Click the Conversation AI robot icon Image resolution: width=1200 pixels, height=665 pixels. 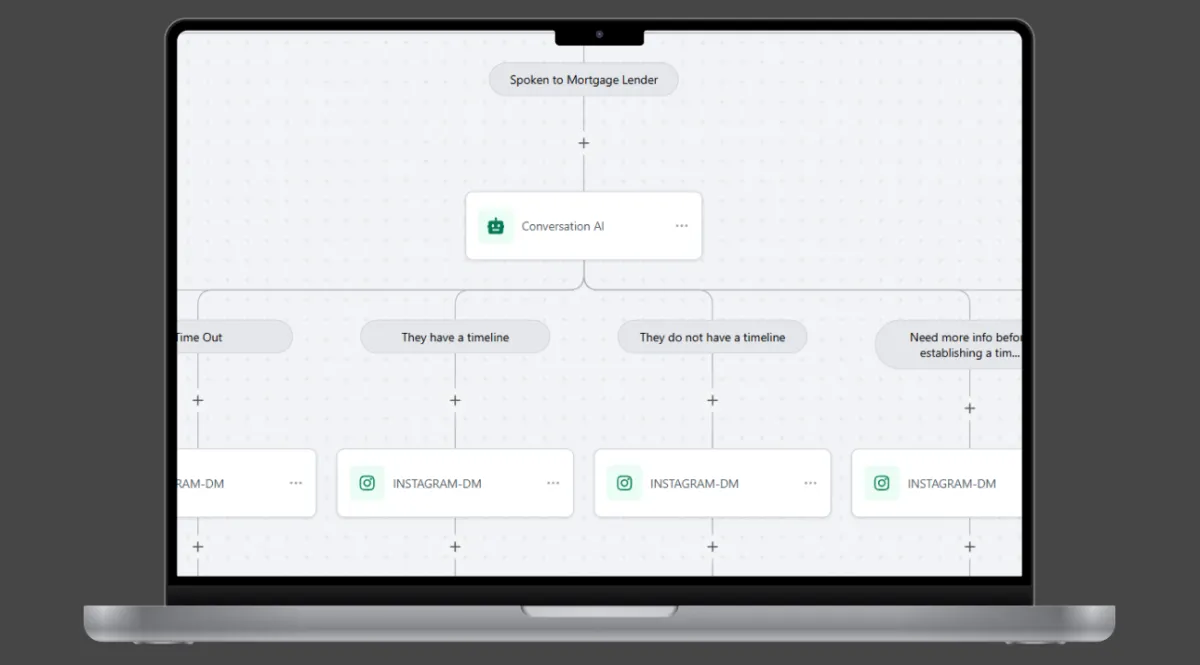(x=496, y=226)
